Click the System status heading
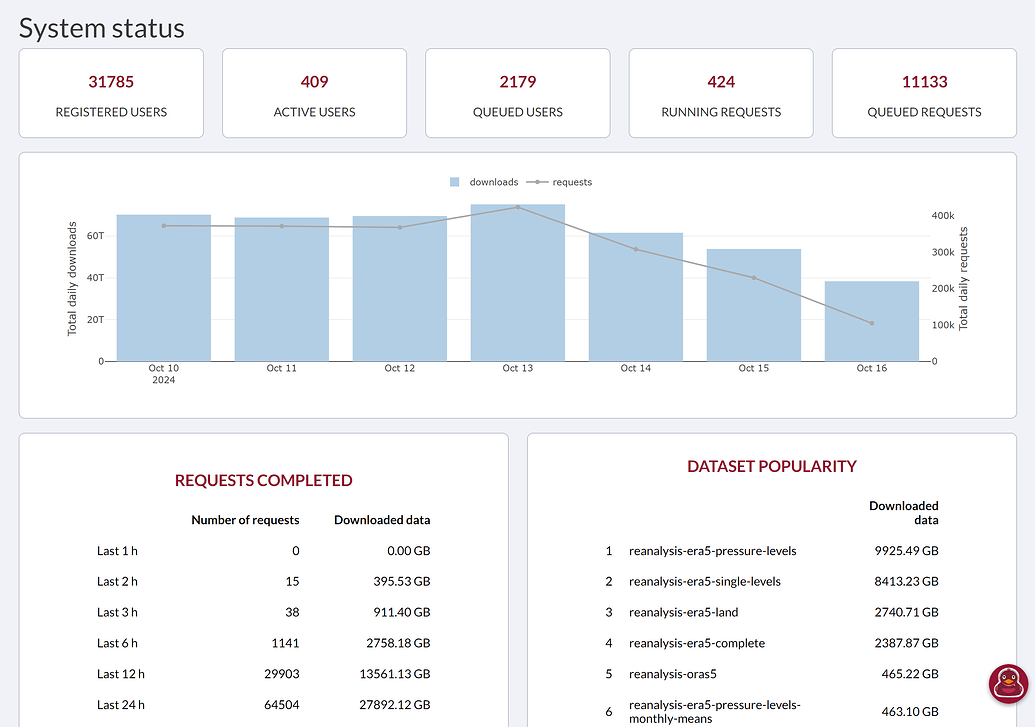The height and width of the screenshot is (727, 1035). click(102, 28)
